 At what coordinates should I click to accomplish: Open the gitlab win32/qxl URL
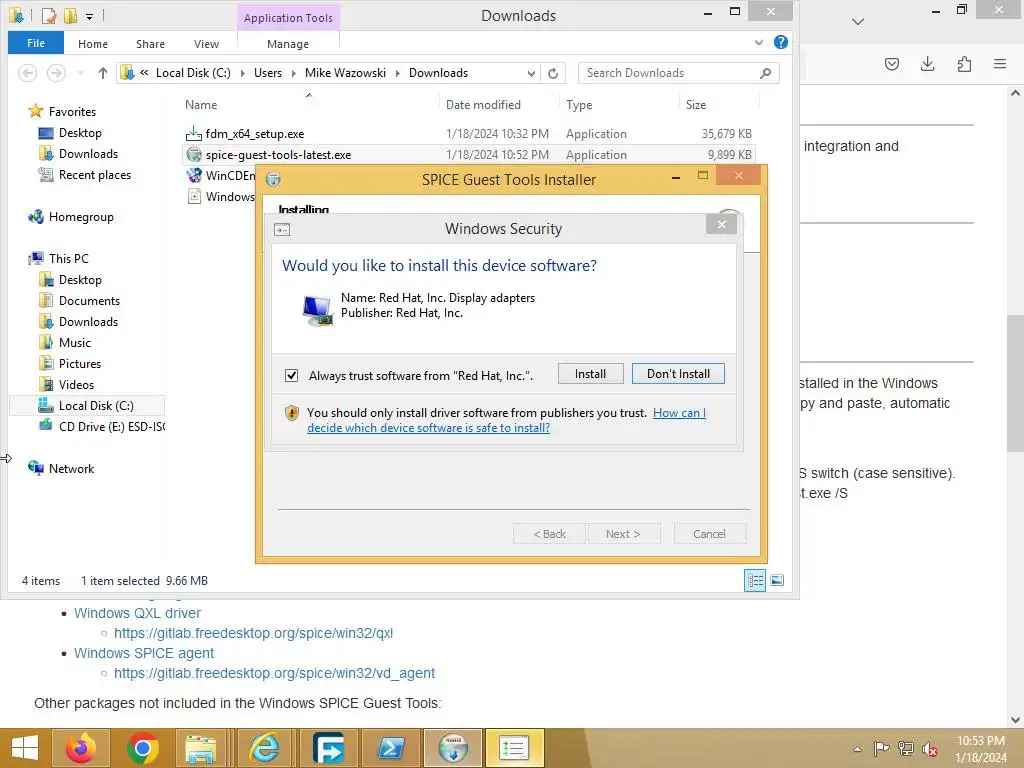tap(253, 633)
